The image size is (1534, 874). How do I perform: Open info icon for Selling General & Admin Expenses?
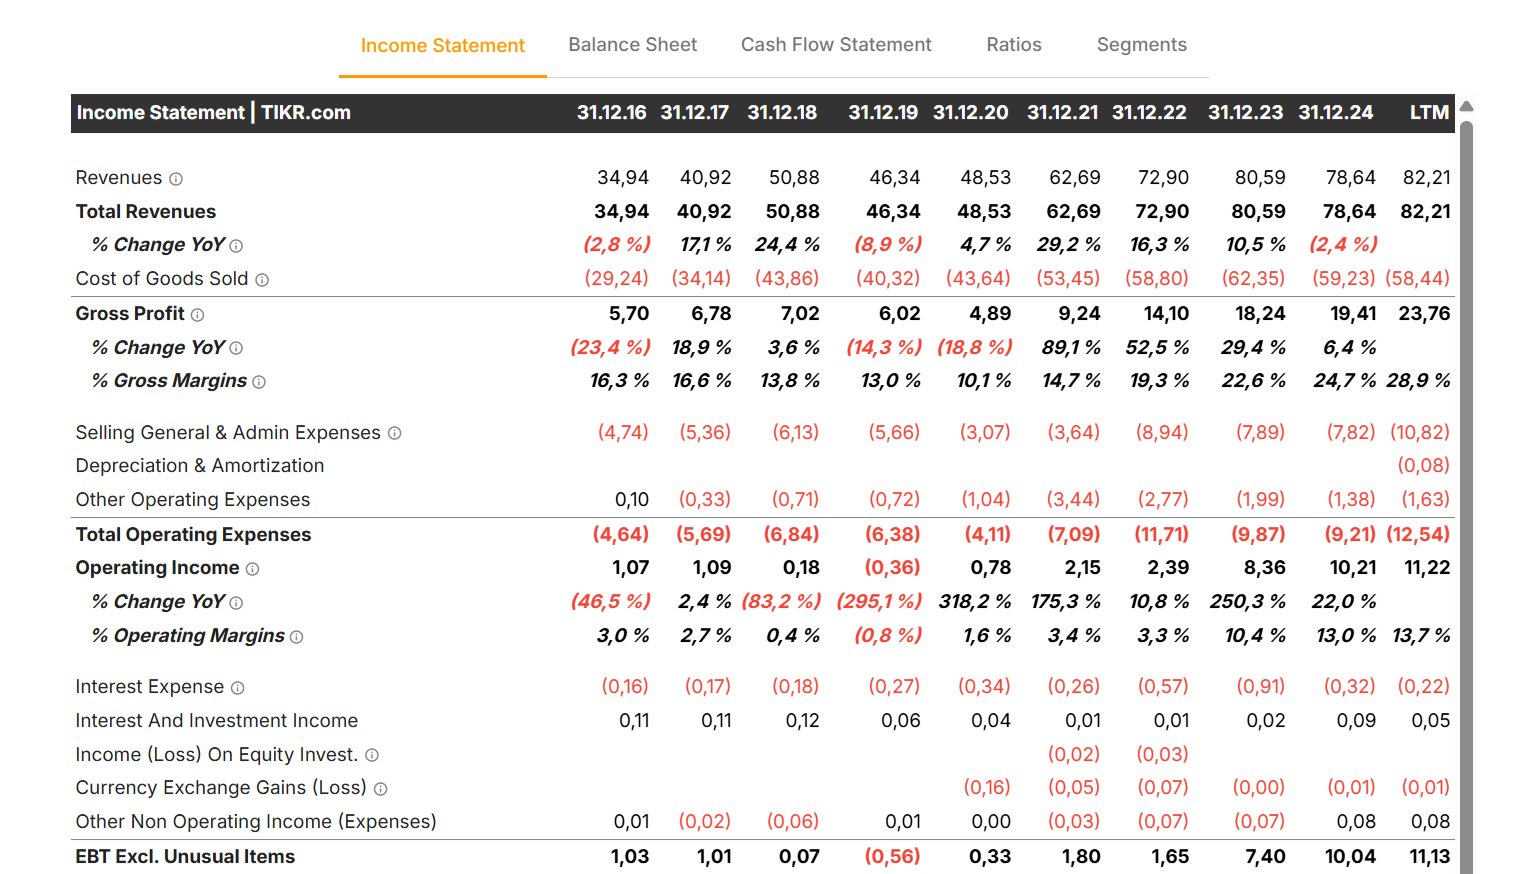point(394,433)
